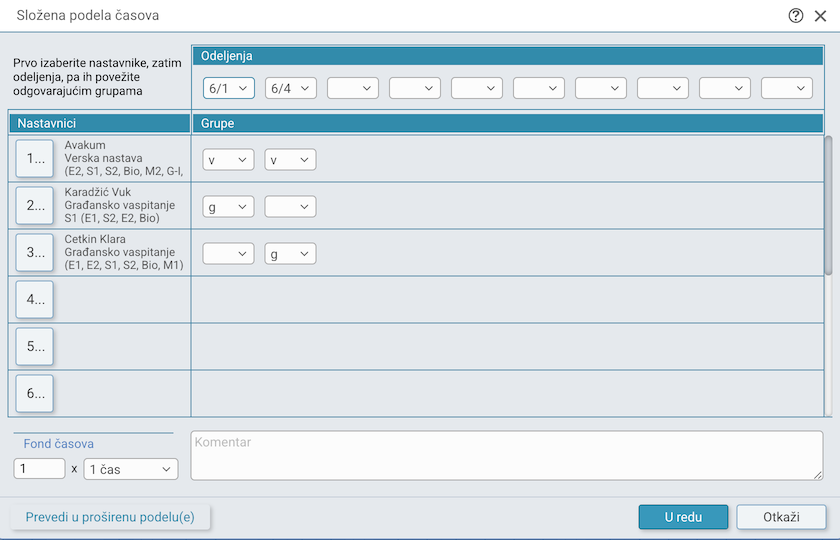840x540 pixels.
Task: Open the fourth empty Odeljenja dropdown
Action: pos(415,88)
